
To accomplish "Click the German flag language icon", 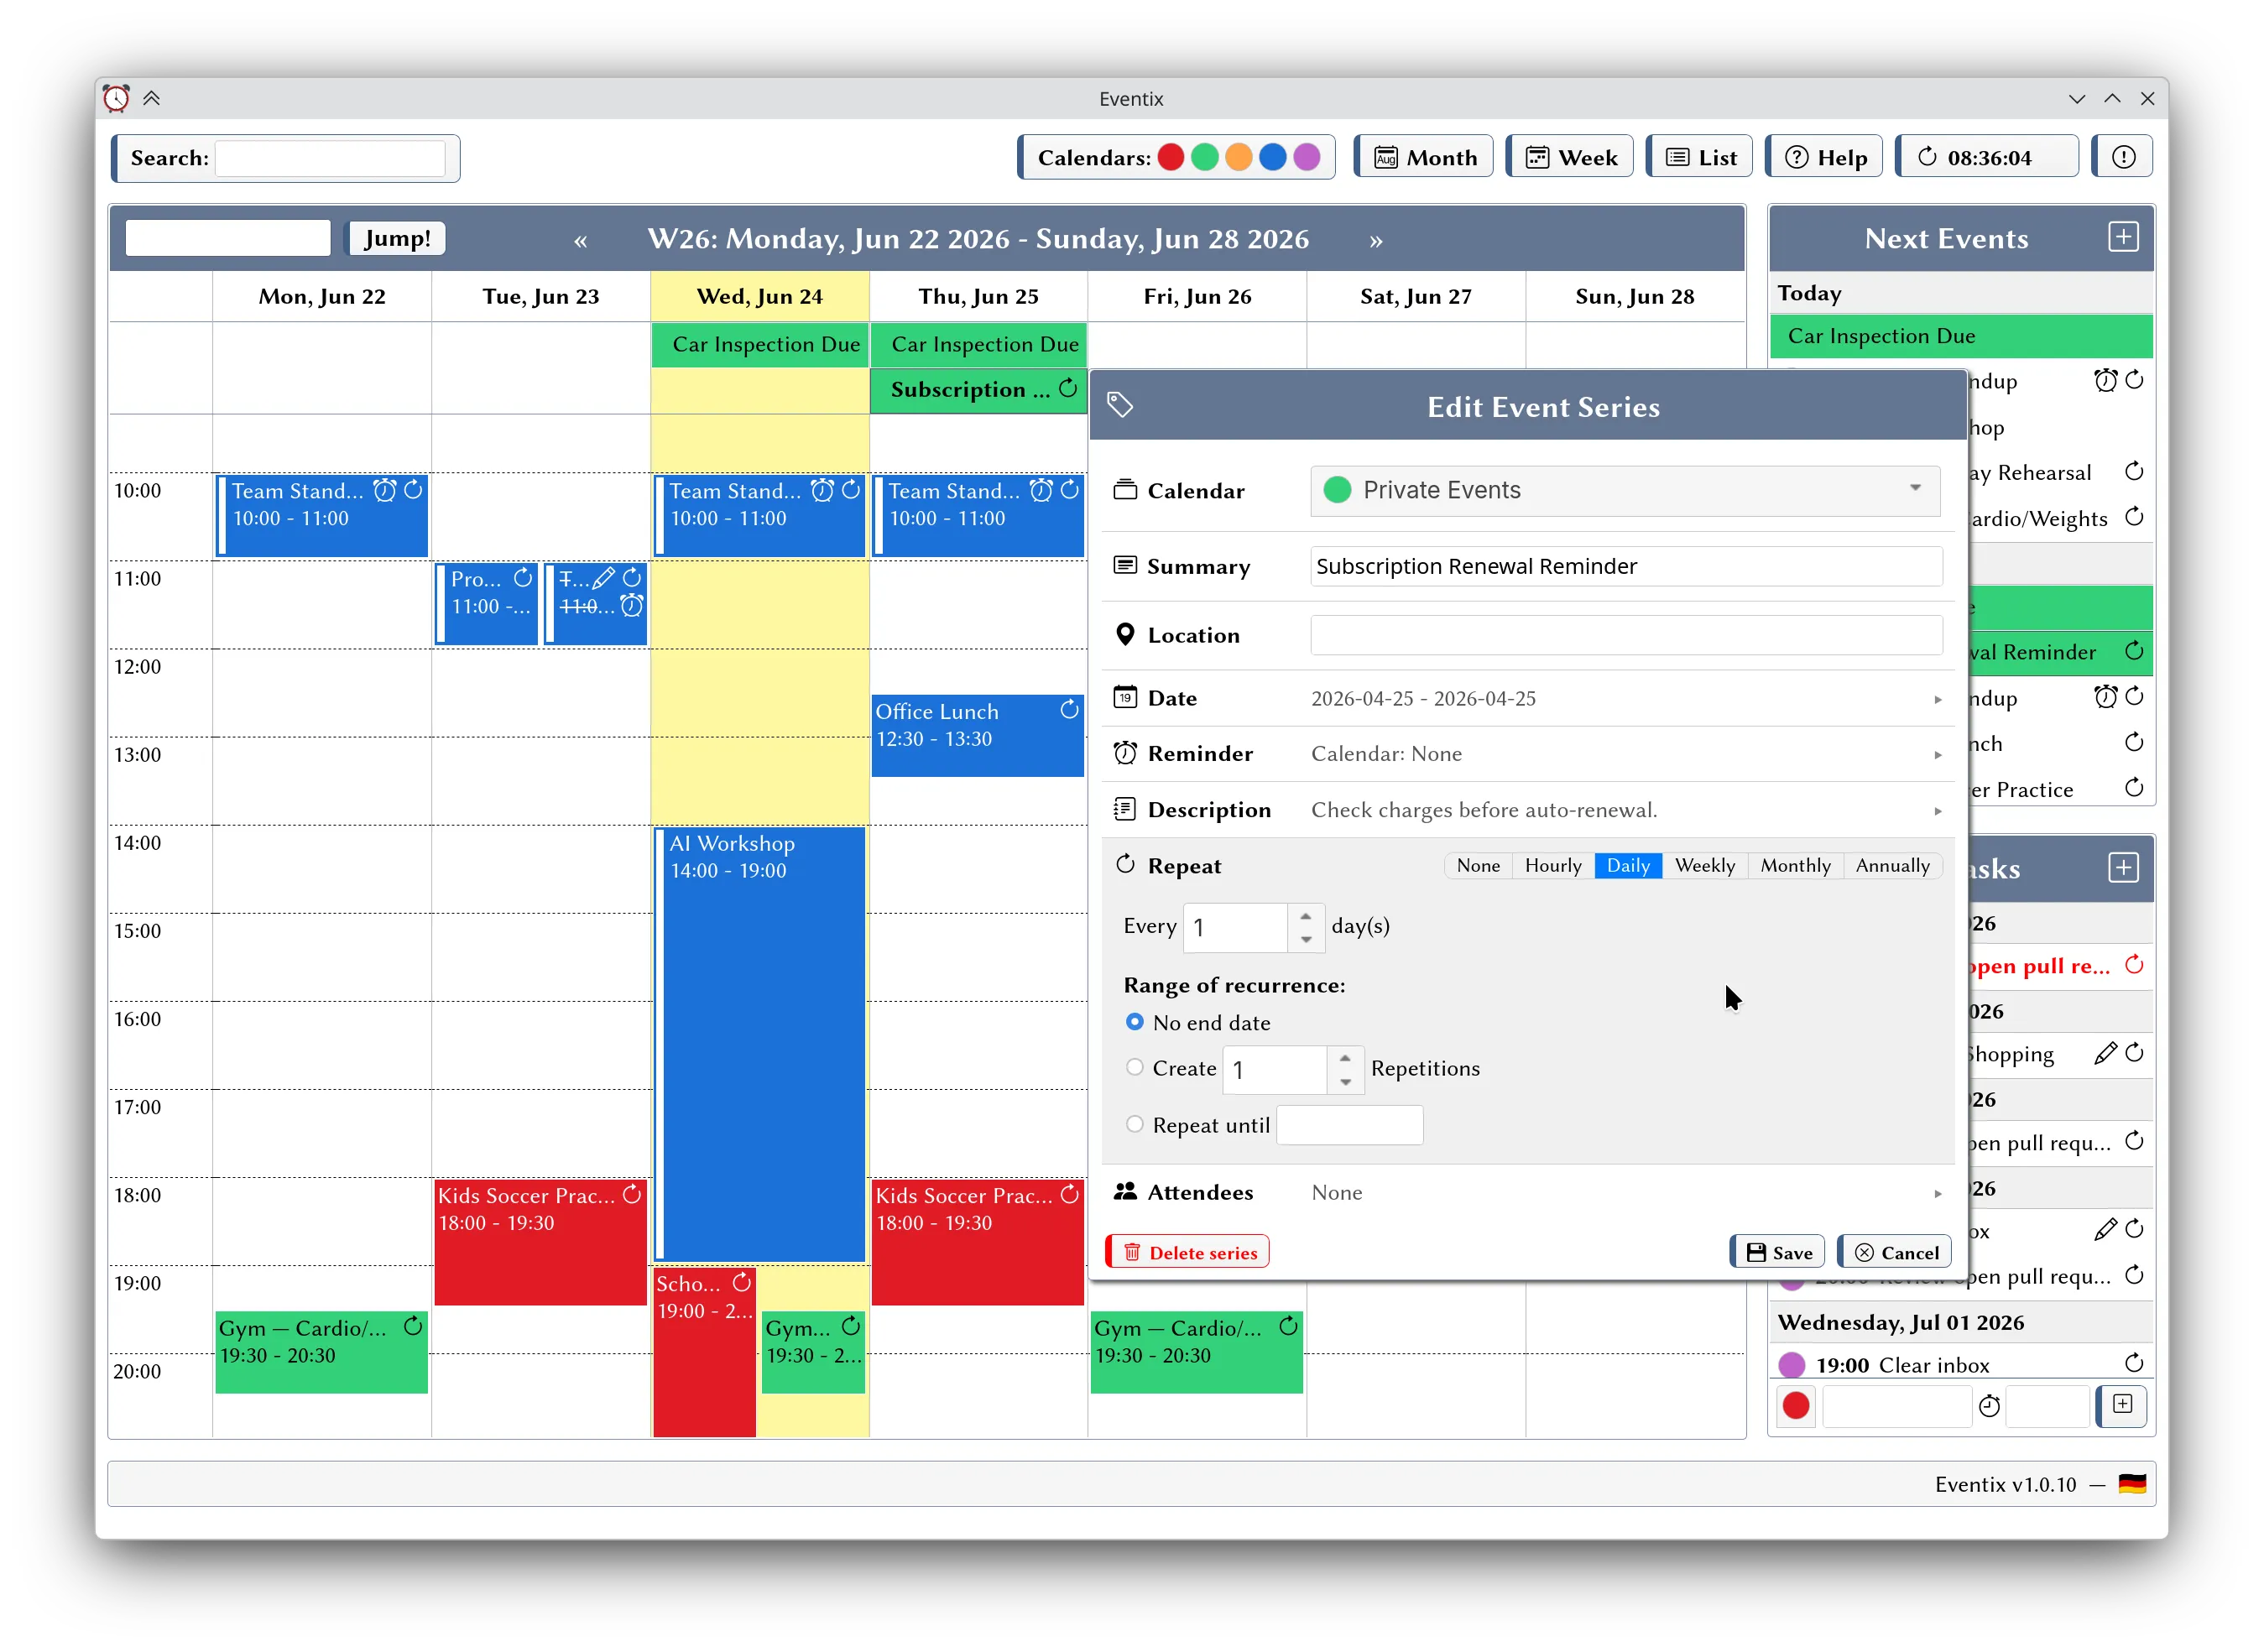I will pos(2132,1484).
